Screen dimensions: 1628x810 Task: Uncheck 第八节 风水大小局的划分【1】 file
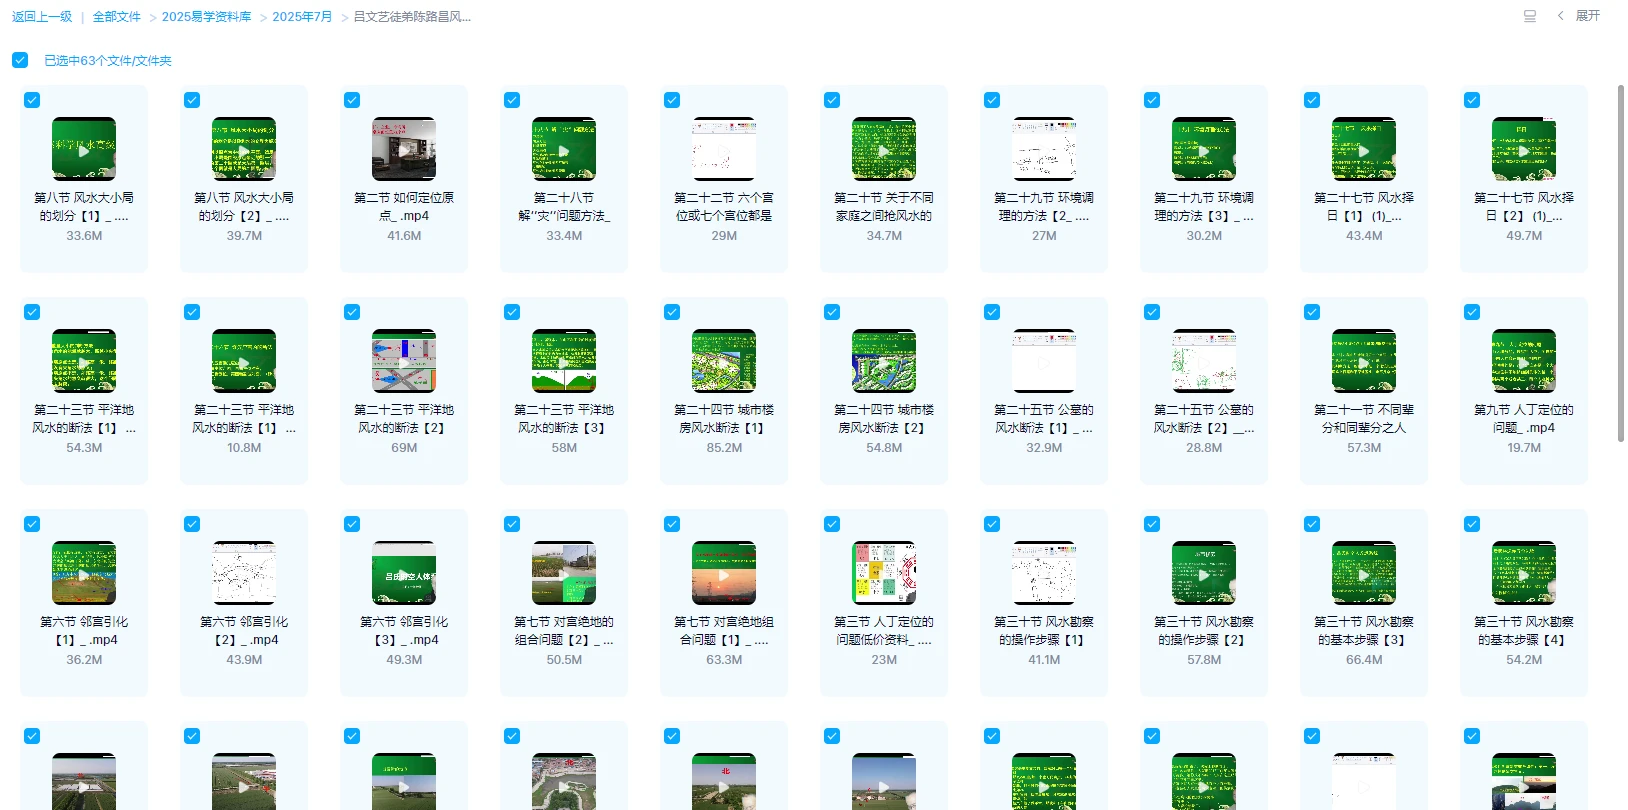pyautogui.click(x=32, y=100)
